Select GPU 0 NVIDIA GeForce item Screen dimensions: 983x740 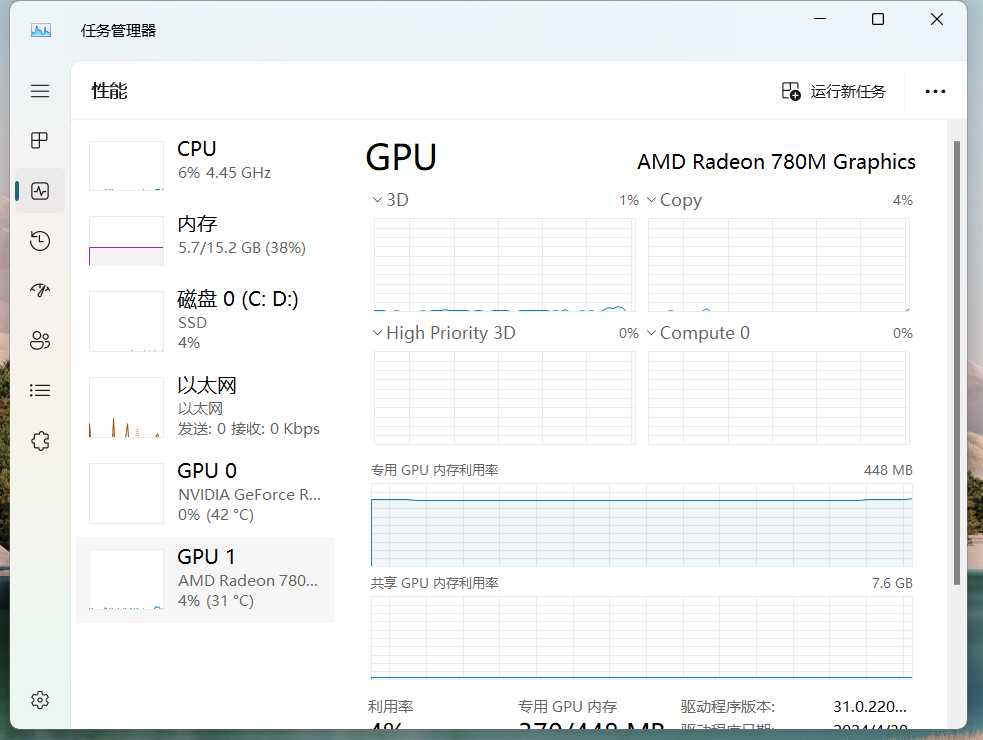coord(205,494)
